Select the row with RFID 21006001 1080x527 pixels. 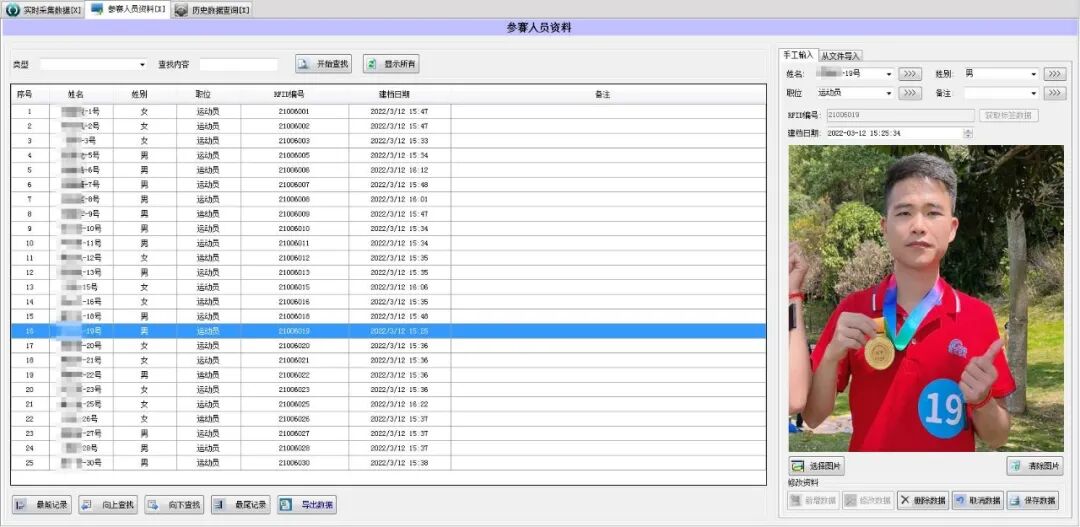(388, 111)
